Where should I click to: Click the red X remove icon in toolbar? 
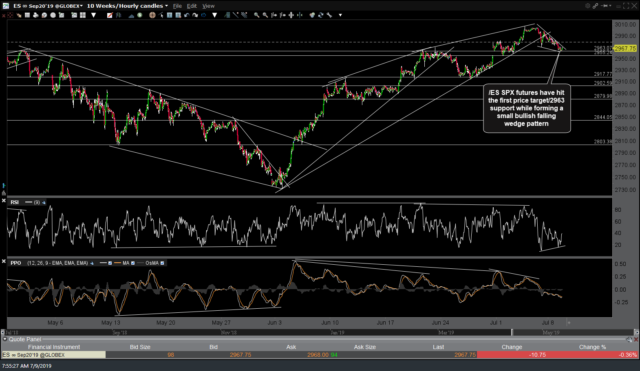(4, 15)
